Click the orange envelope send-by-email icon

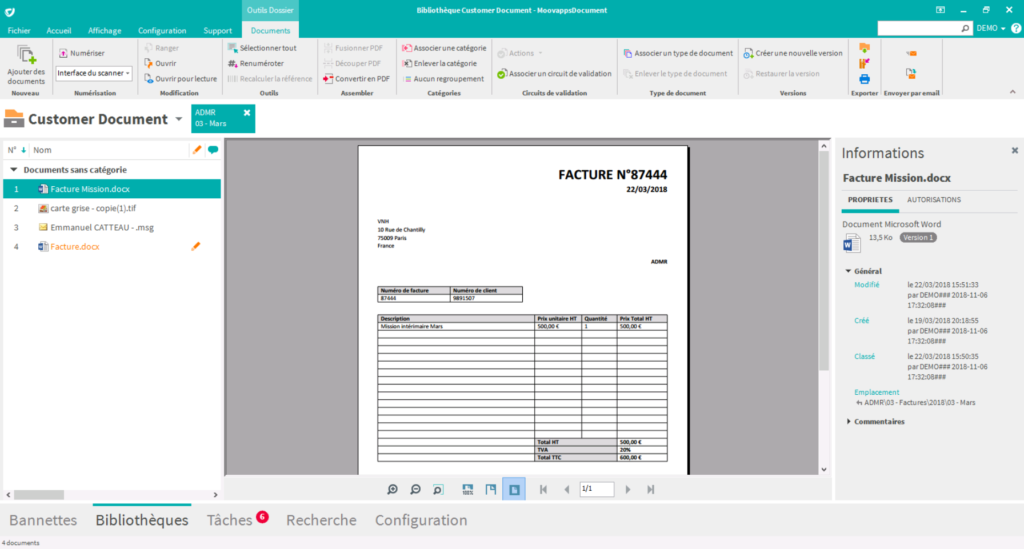tap(911, 54)
